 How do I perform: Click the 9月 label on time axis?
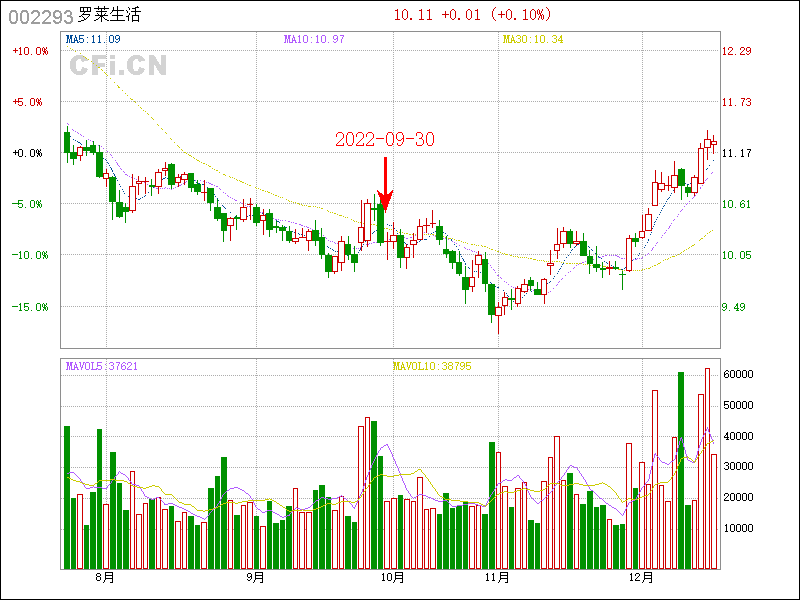[x=255, y=577]
